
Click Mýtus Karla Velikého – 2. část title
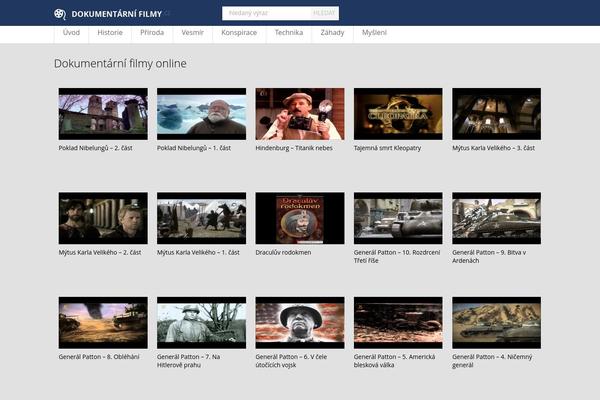pos(100,253)
